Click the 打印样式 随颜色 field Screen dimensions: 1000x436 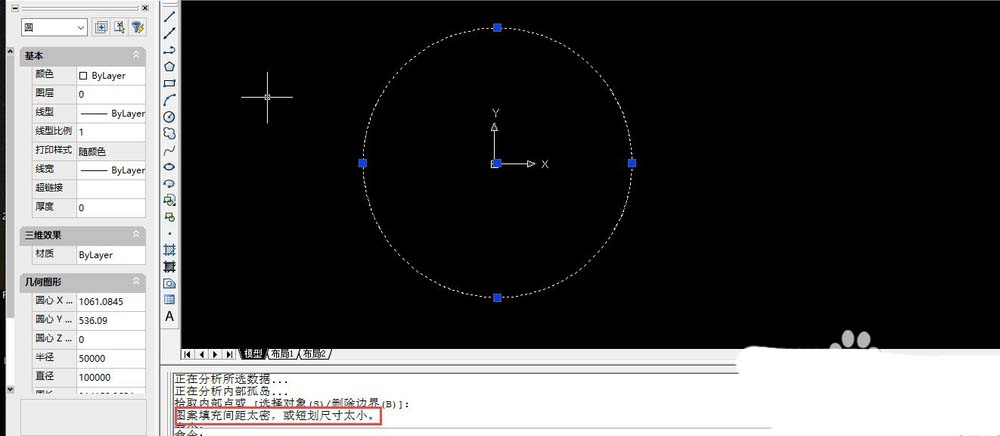coord(111,151)
